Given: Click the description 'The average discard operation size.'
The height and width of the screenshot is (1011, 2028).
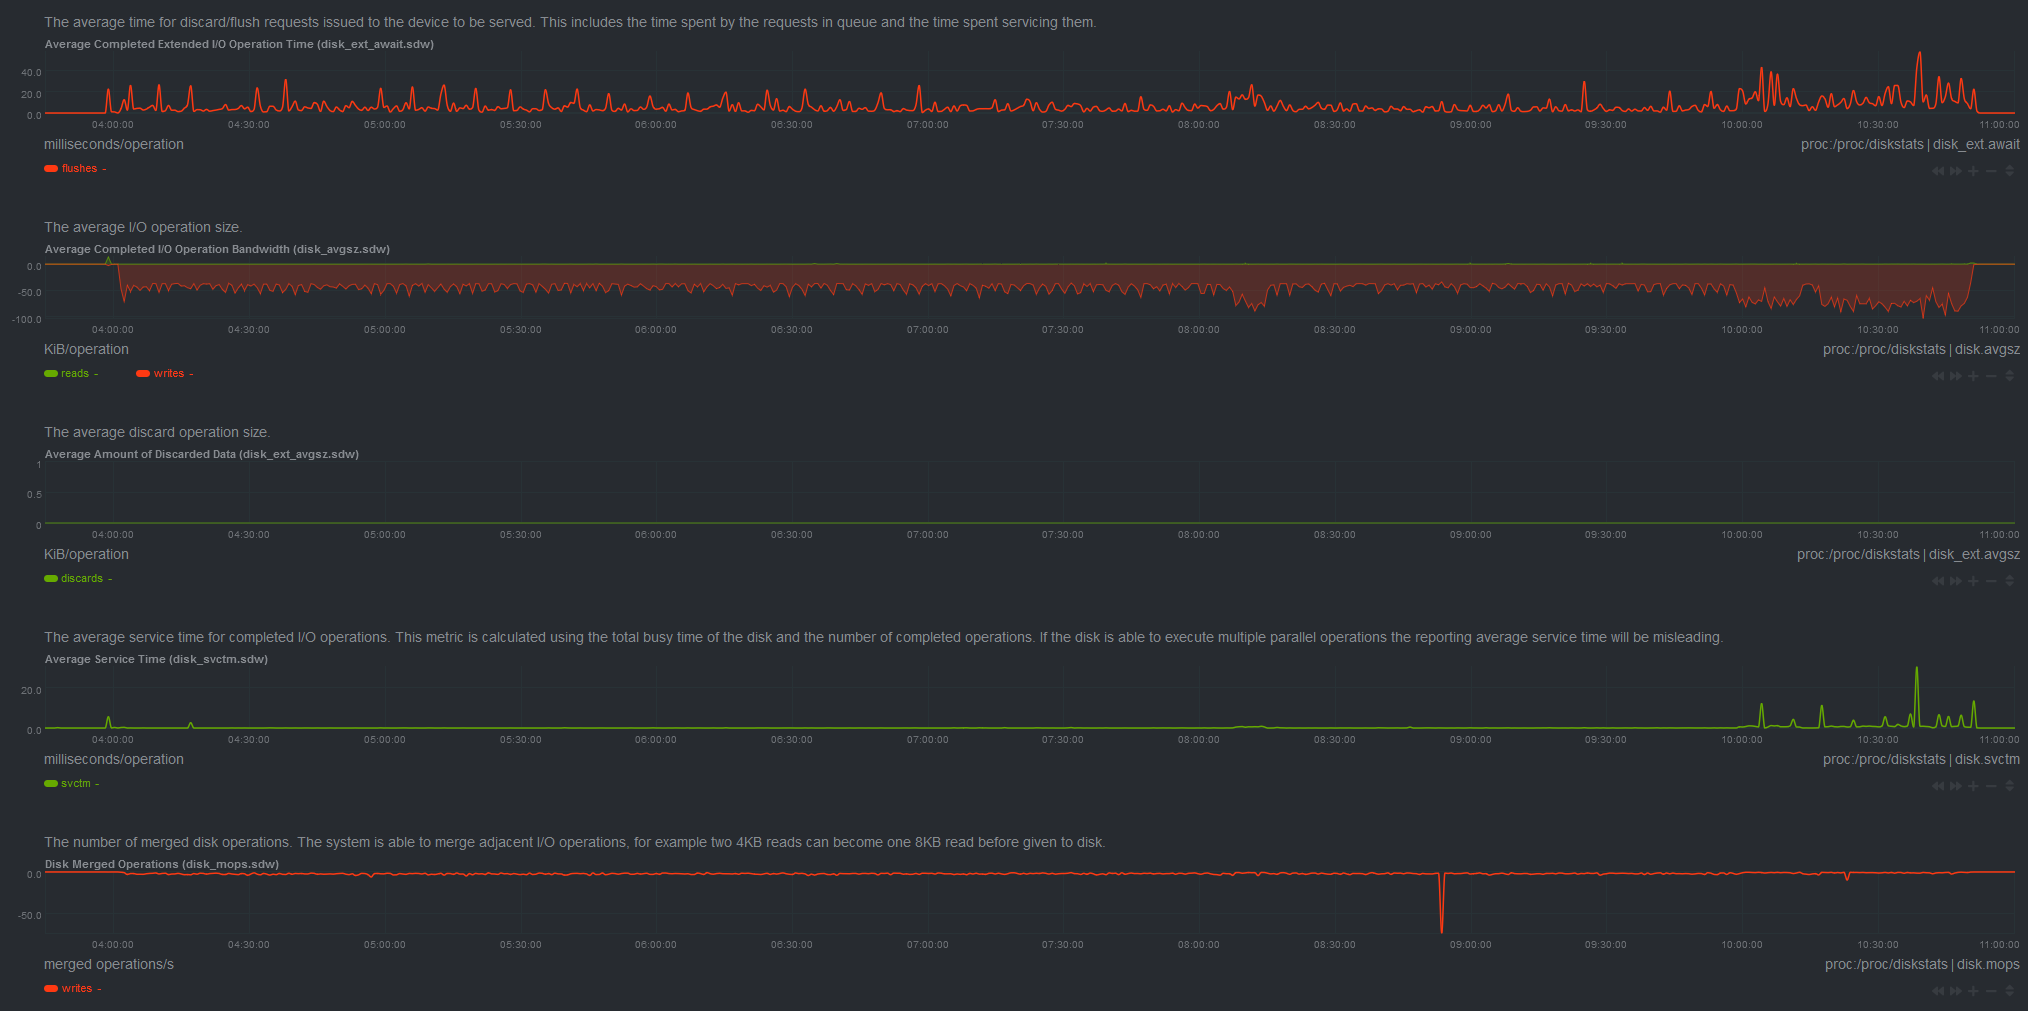Looking at the screenshot, I should pos(157,433).
